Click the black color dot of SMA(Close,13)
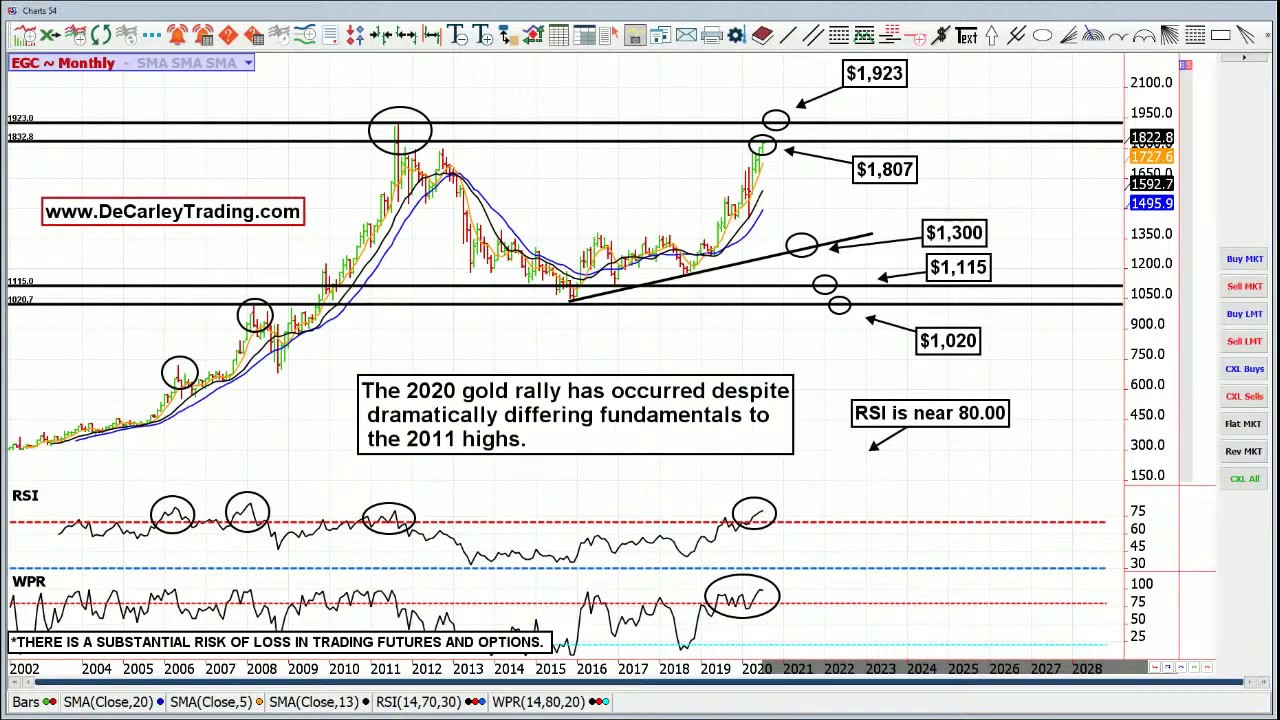Image resolution: width=1280 pixels, height=720 pixels. point(365,702)
